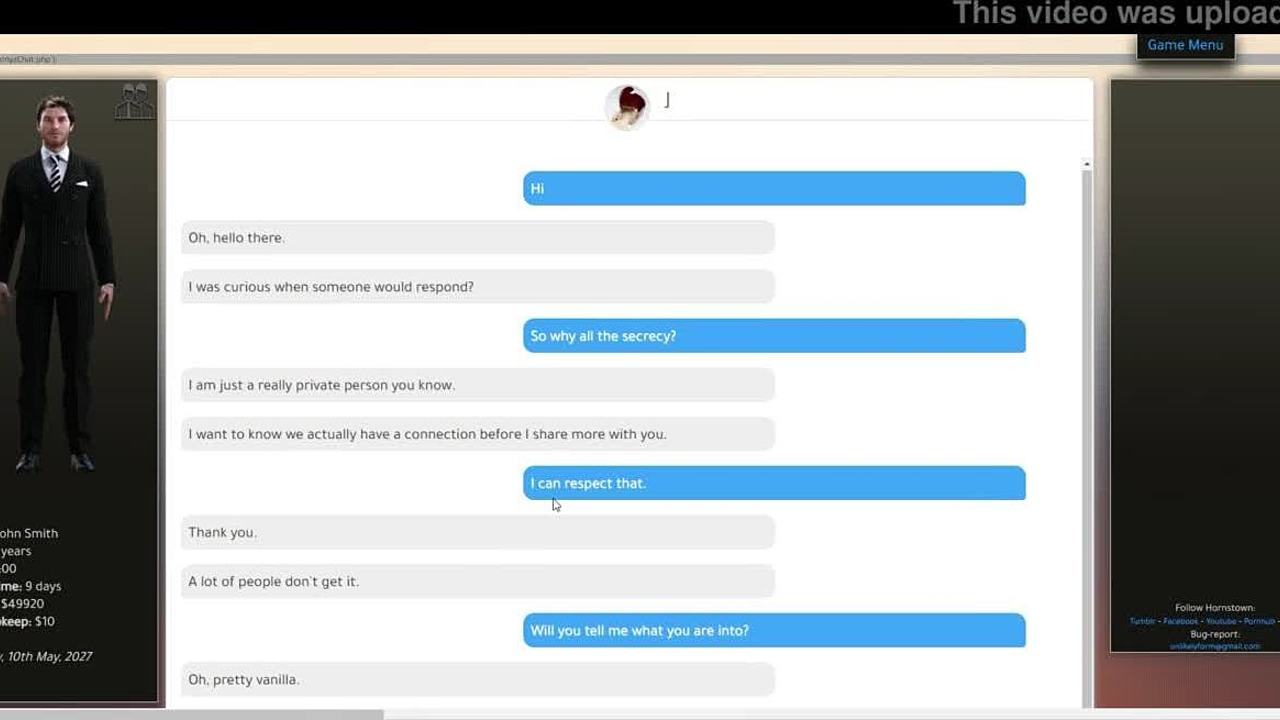1280x720 pixels.
Task: Click the bug-report email link
Action: 1215,646
